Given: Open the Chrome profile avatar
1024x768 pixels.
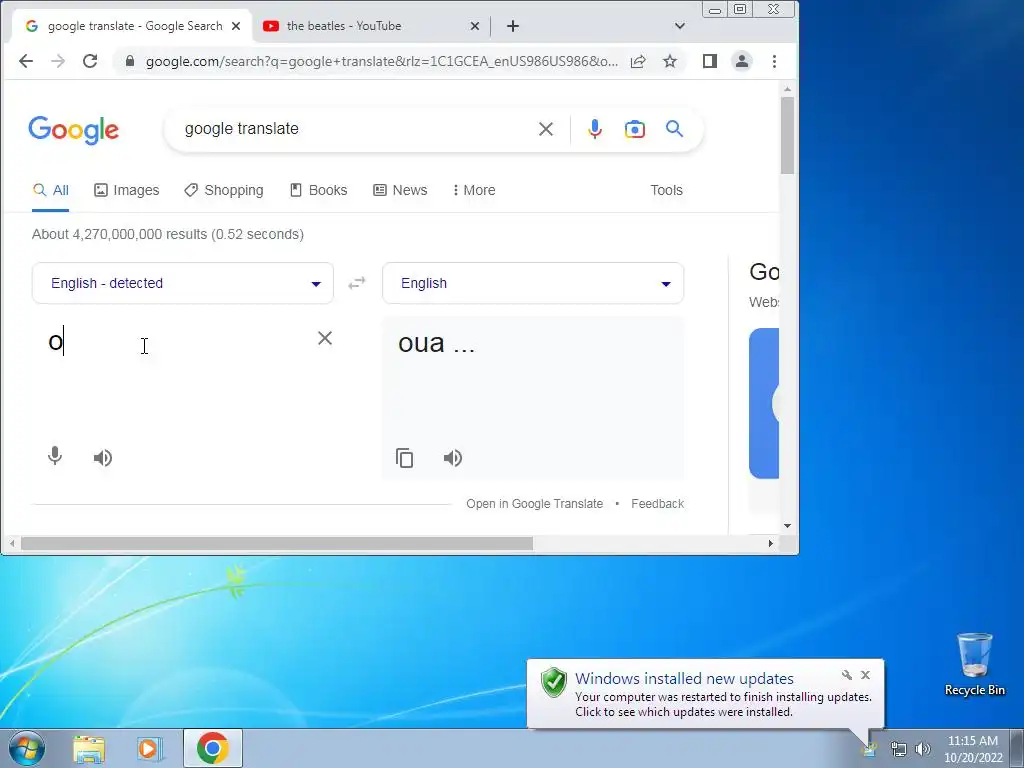Looking at the screenshot, I should point(742,61).
